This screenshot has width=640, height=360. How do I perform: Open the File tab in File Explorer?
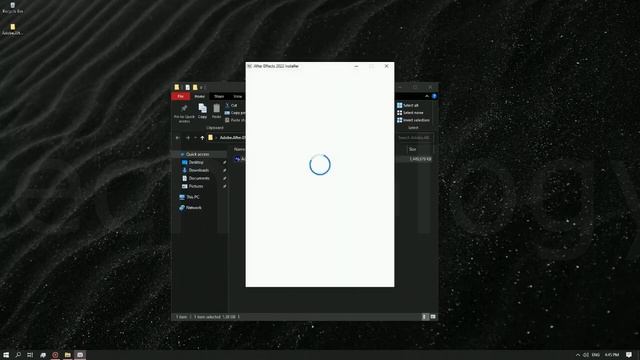coord(181,96)
